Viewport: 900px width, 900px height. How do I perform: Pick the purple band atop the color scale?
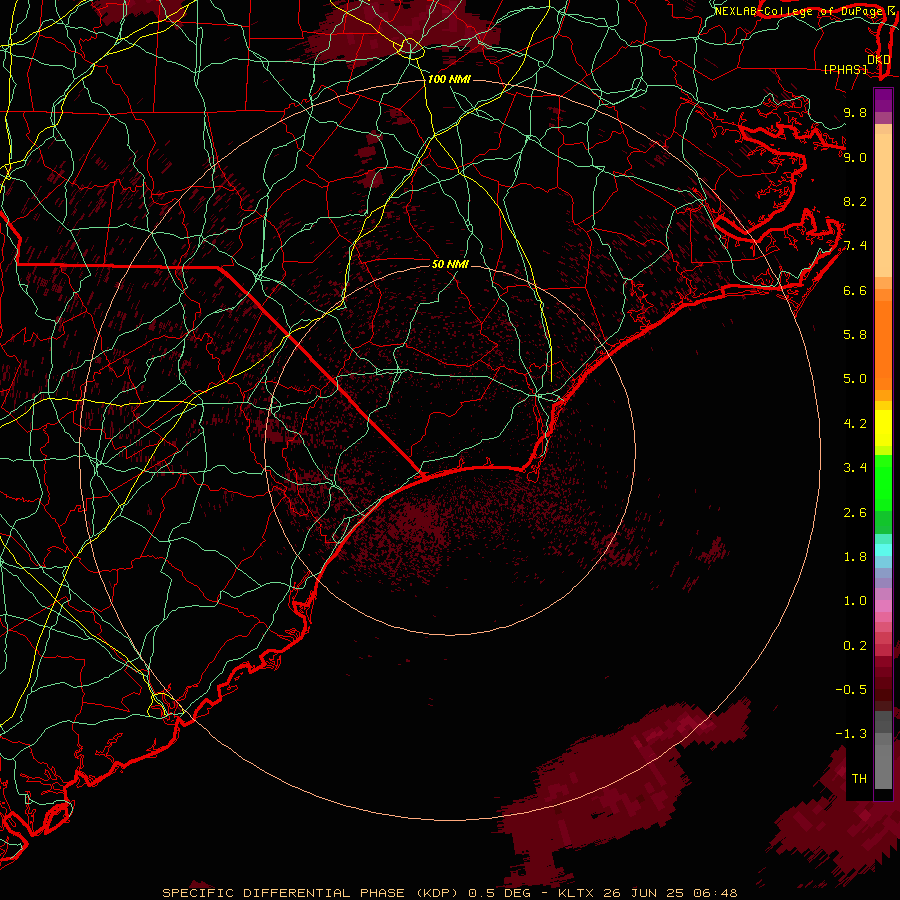pyautogui.click(x=883, y=100)
